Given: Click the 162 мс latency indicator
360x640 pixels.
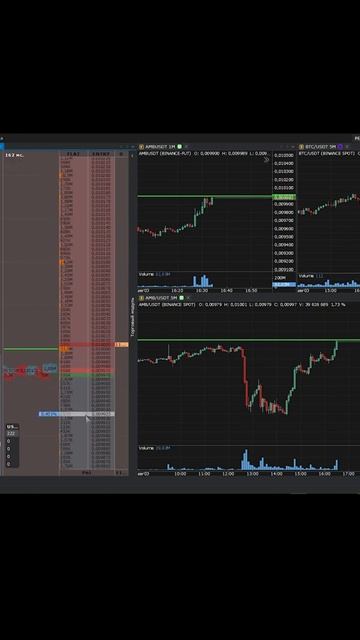Looking at the screenshot, I should coord(14,155).
